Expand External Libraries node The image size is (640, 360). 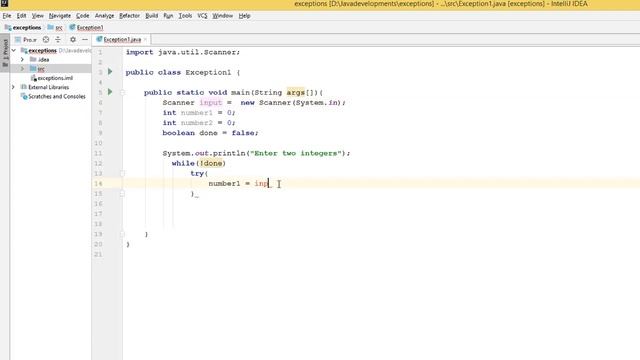click(x=13, y=87)
